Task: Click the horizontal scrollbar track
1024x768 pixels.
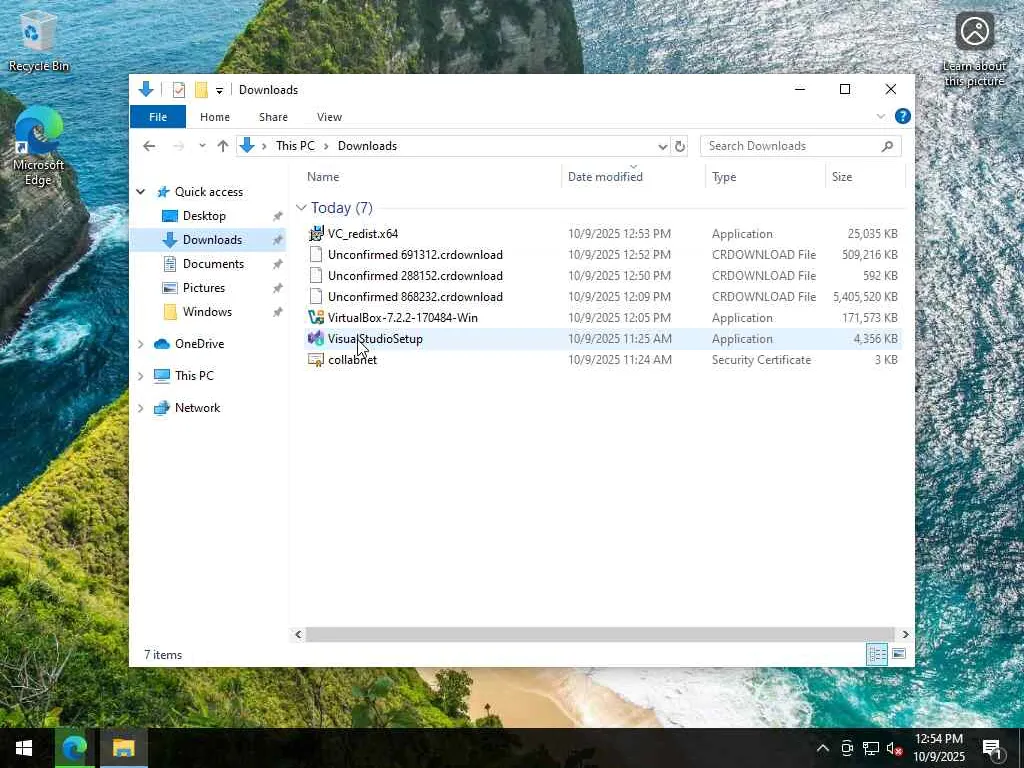Action: point(600,634)
